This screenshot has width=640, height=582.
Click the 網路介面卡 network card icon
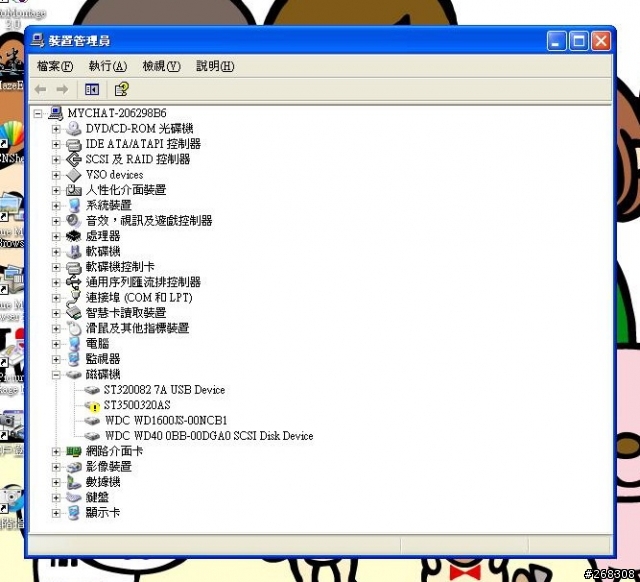click(x=74, y=451)
